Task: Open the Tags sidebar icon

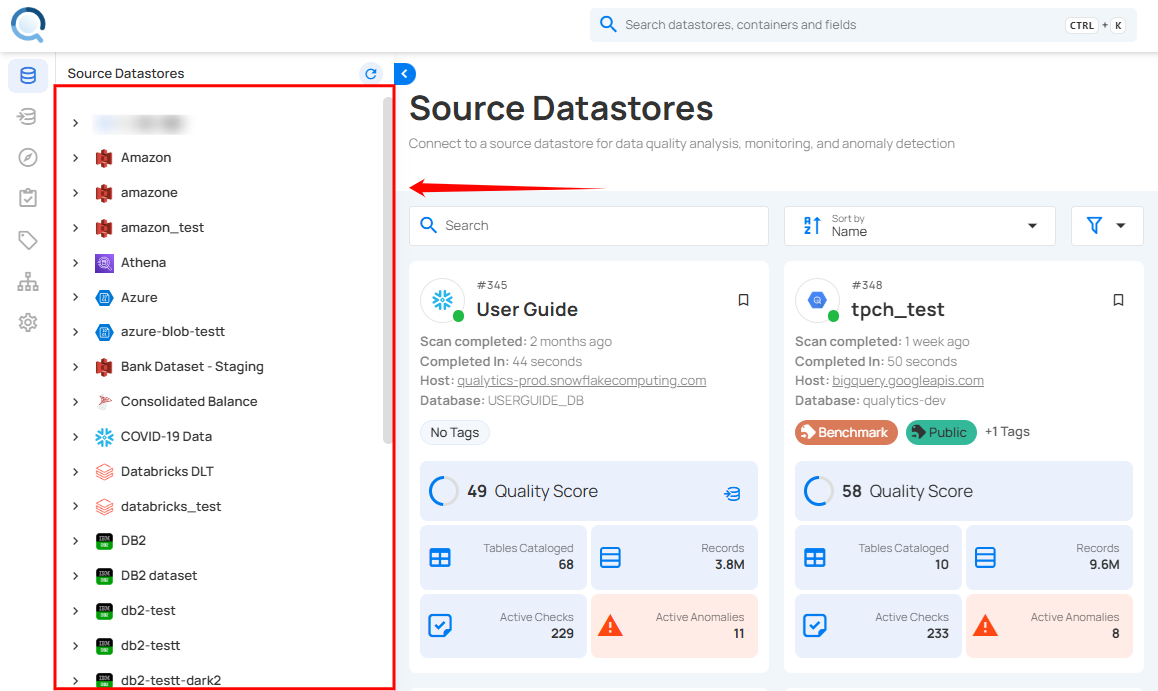Action: tap(27, 240)
